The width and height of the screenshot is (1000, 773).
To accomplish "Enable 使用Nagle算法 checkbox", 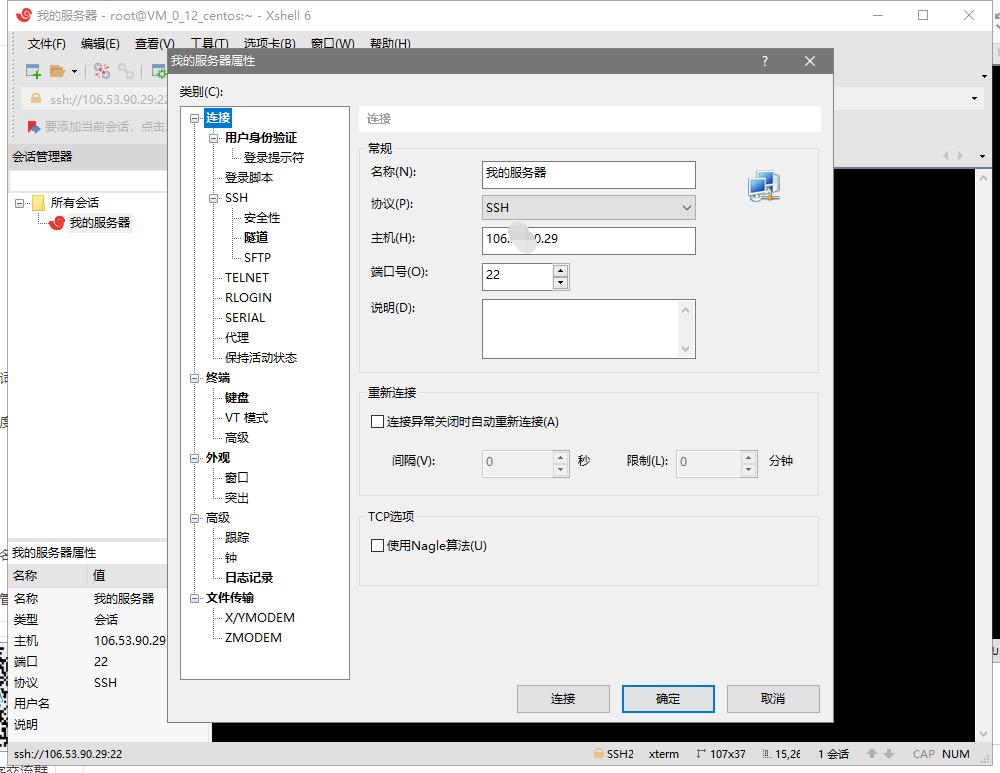I will (x=378, y=545).
